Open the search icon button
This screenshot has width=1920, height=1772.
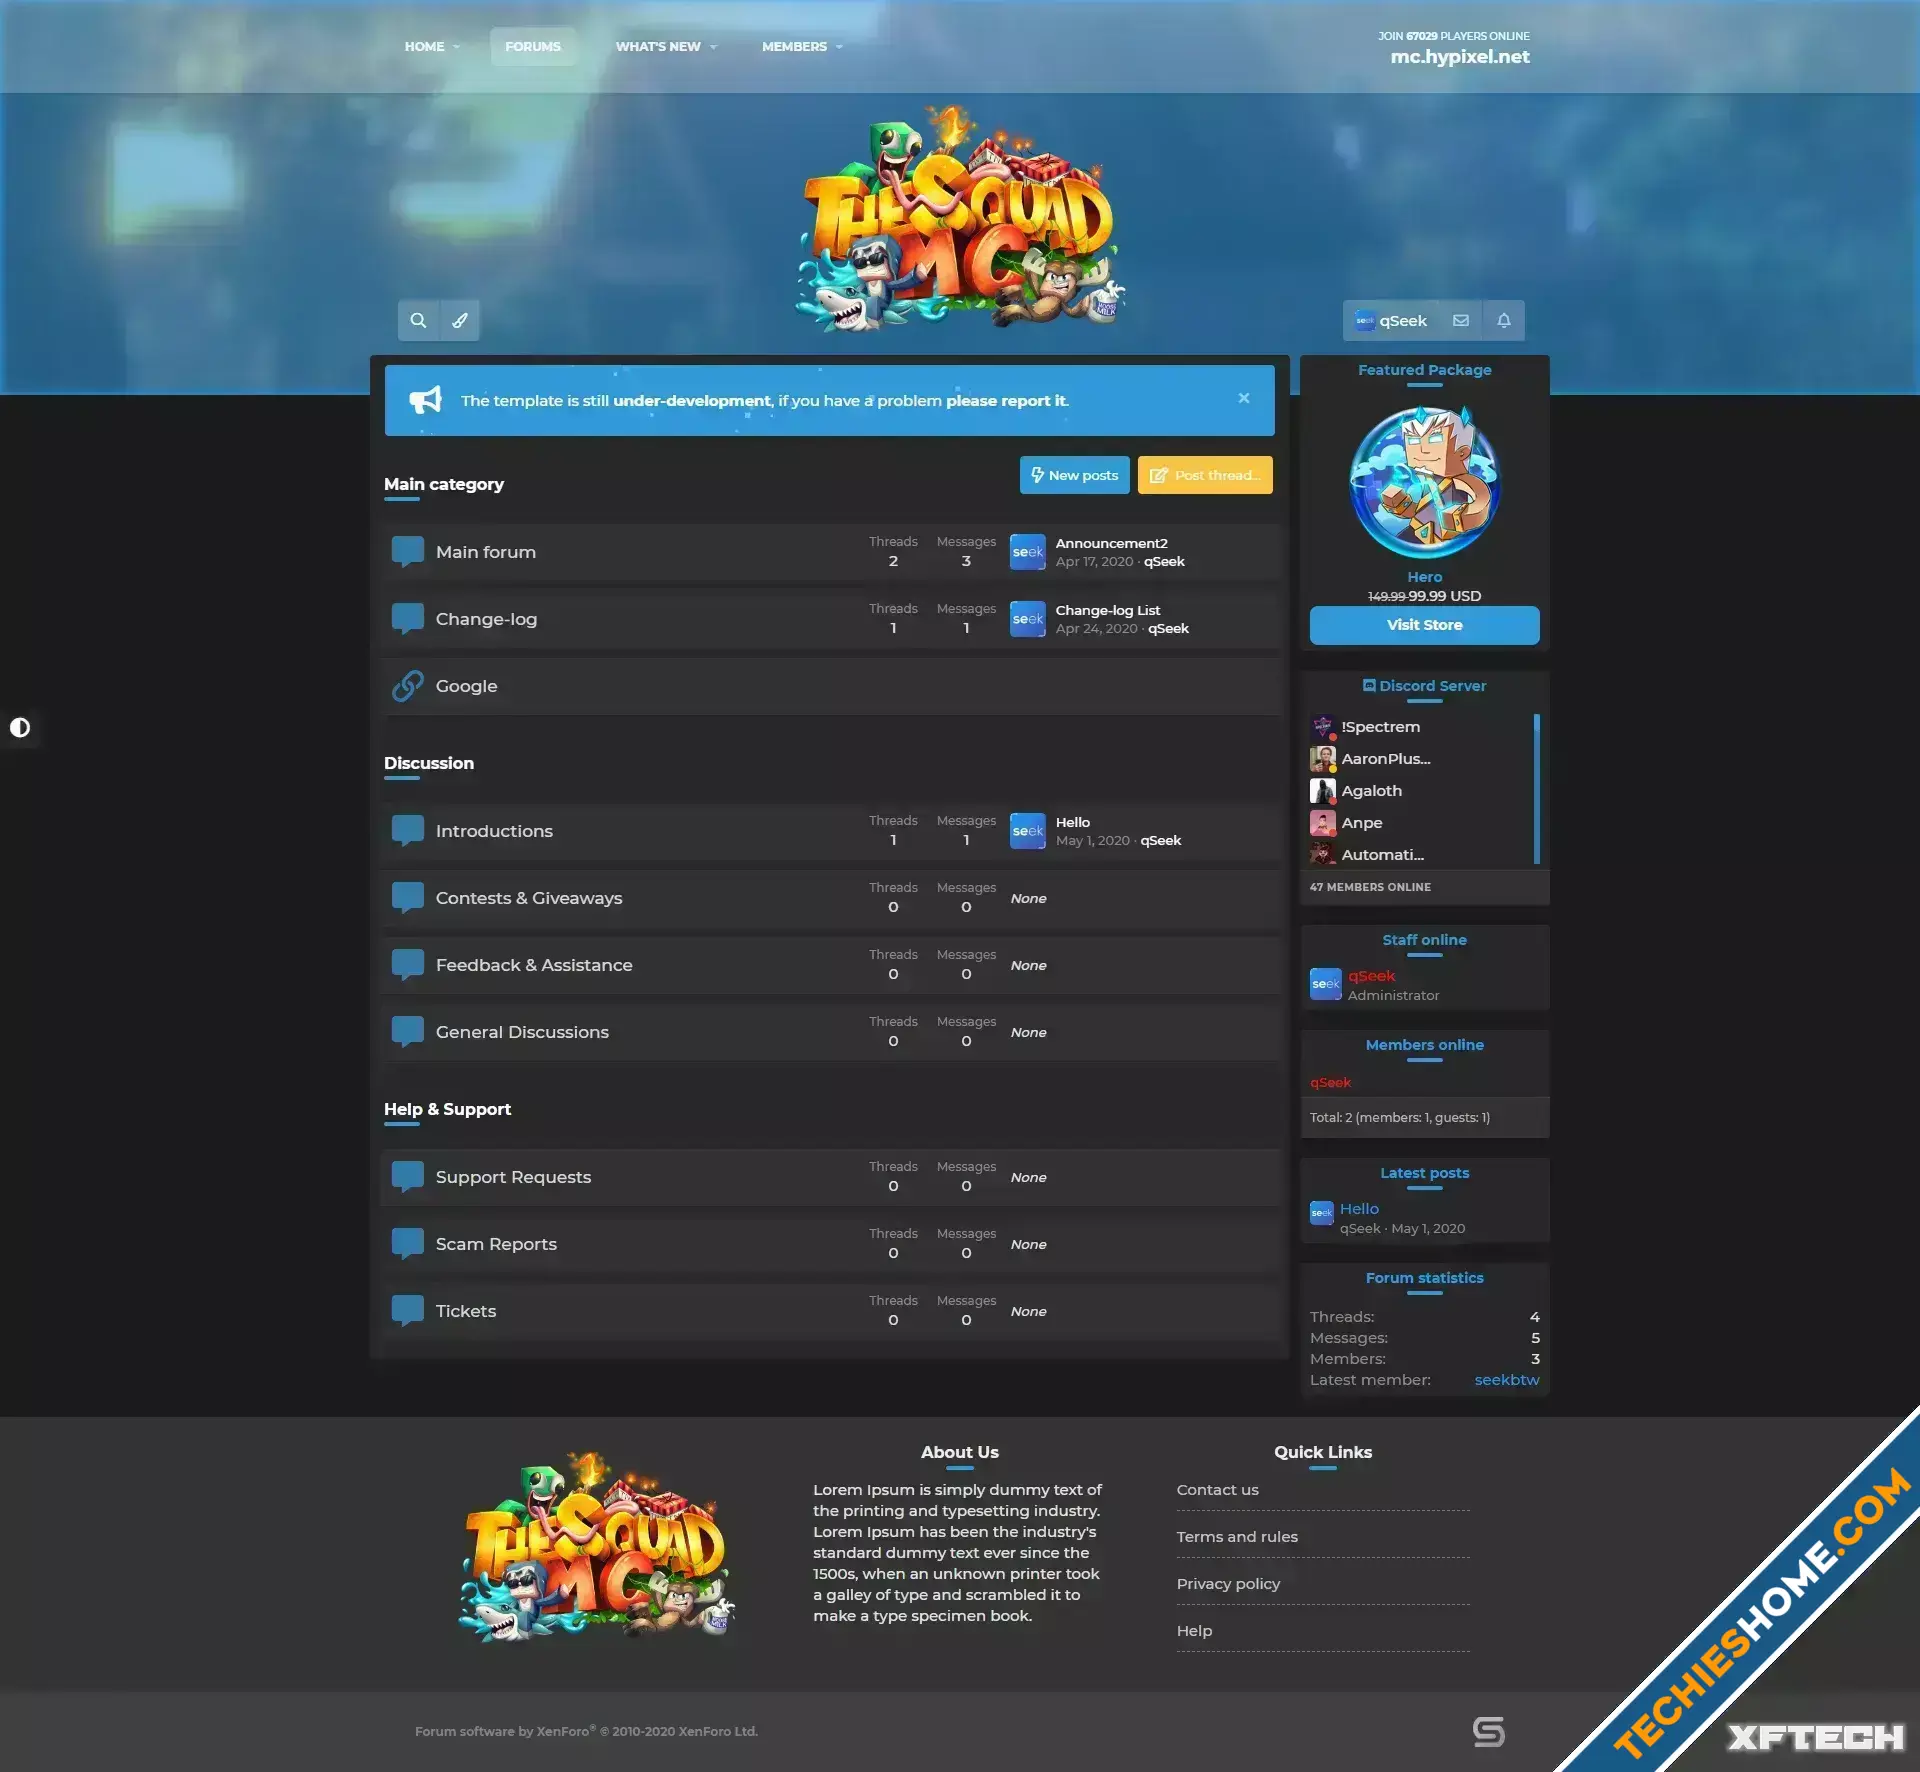click(x=418, y=321)
